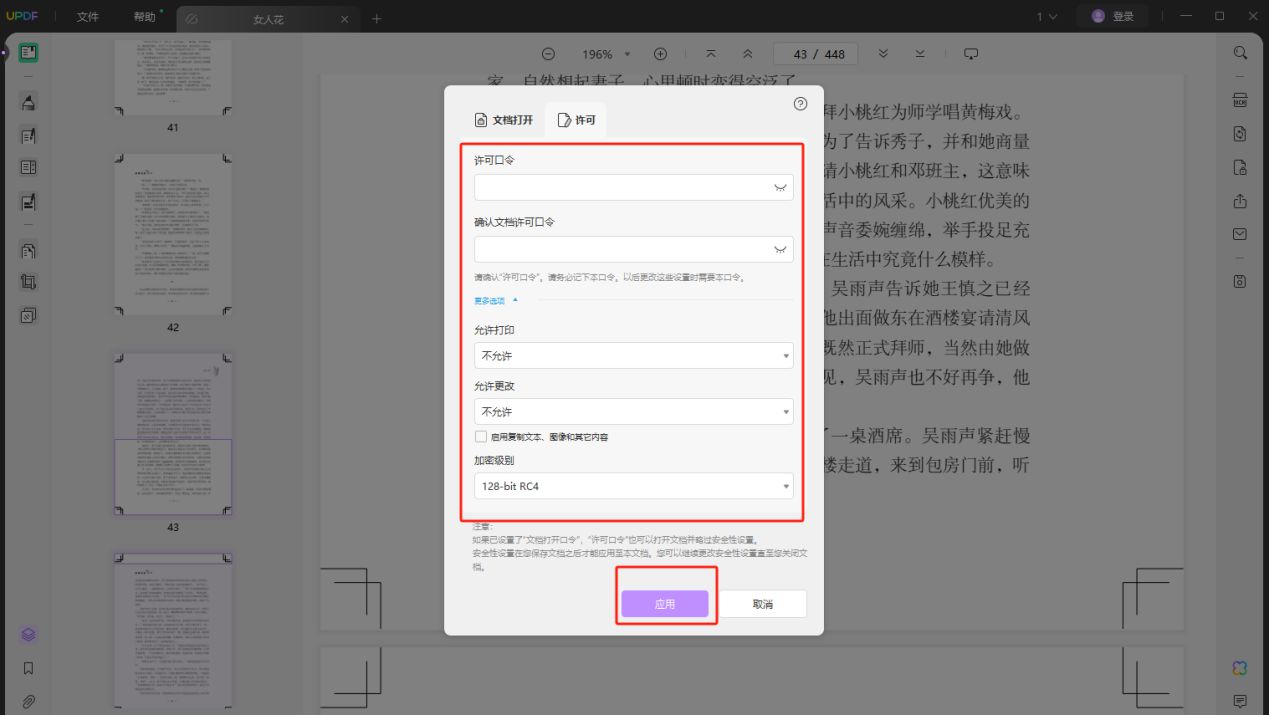The height and width of the screenshot is (715, 1269).
Task: Show the Layers panel icon
Action: click(x=28, y=634)
